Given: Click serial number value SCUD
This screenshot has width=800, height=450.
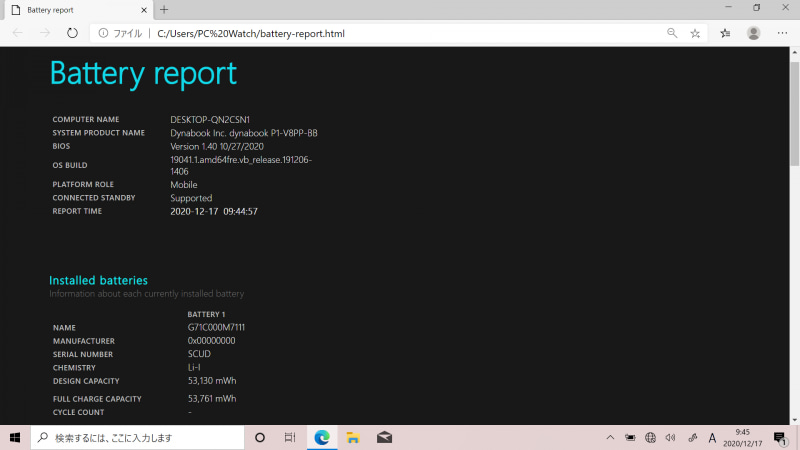Looking at the screenshot, I should (199, 354).
